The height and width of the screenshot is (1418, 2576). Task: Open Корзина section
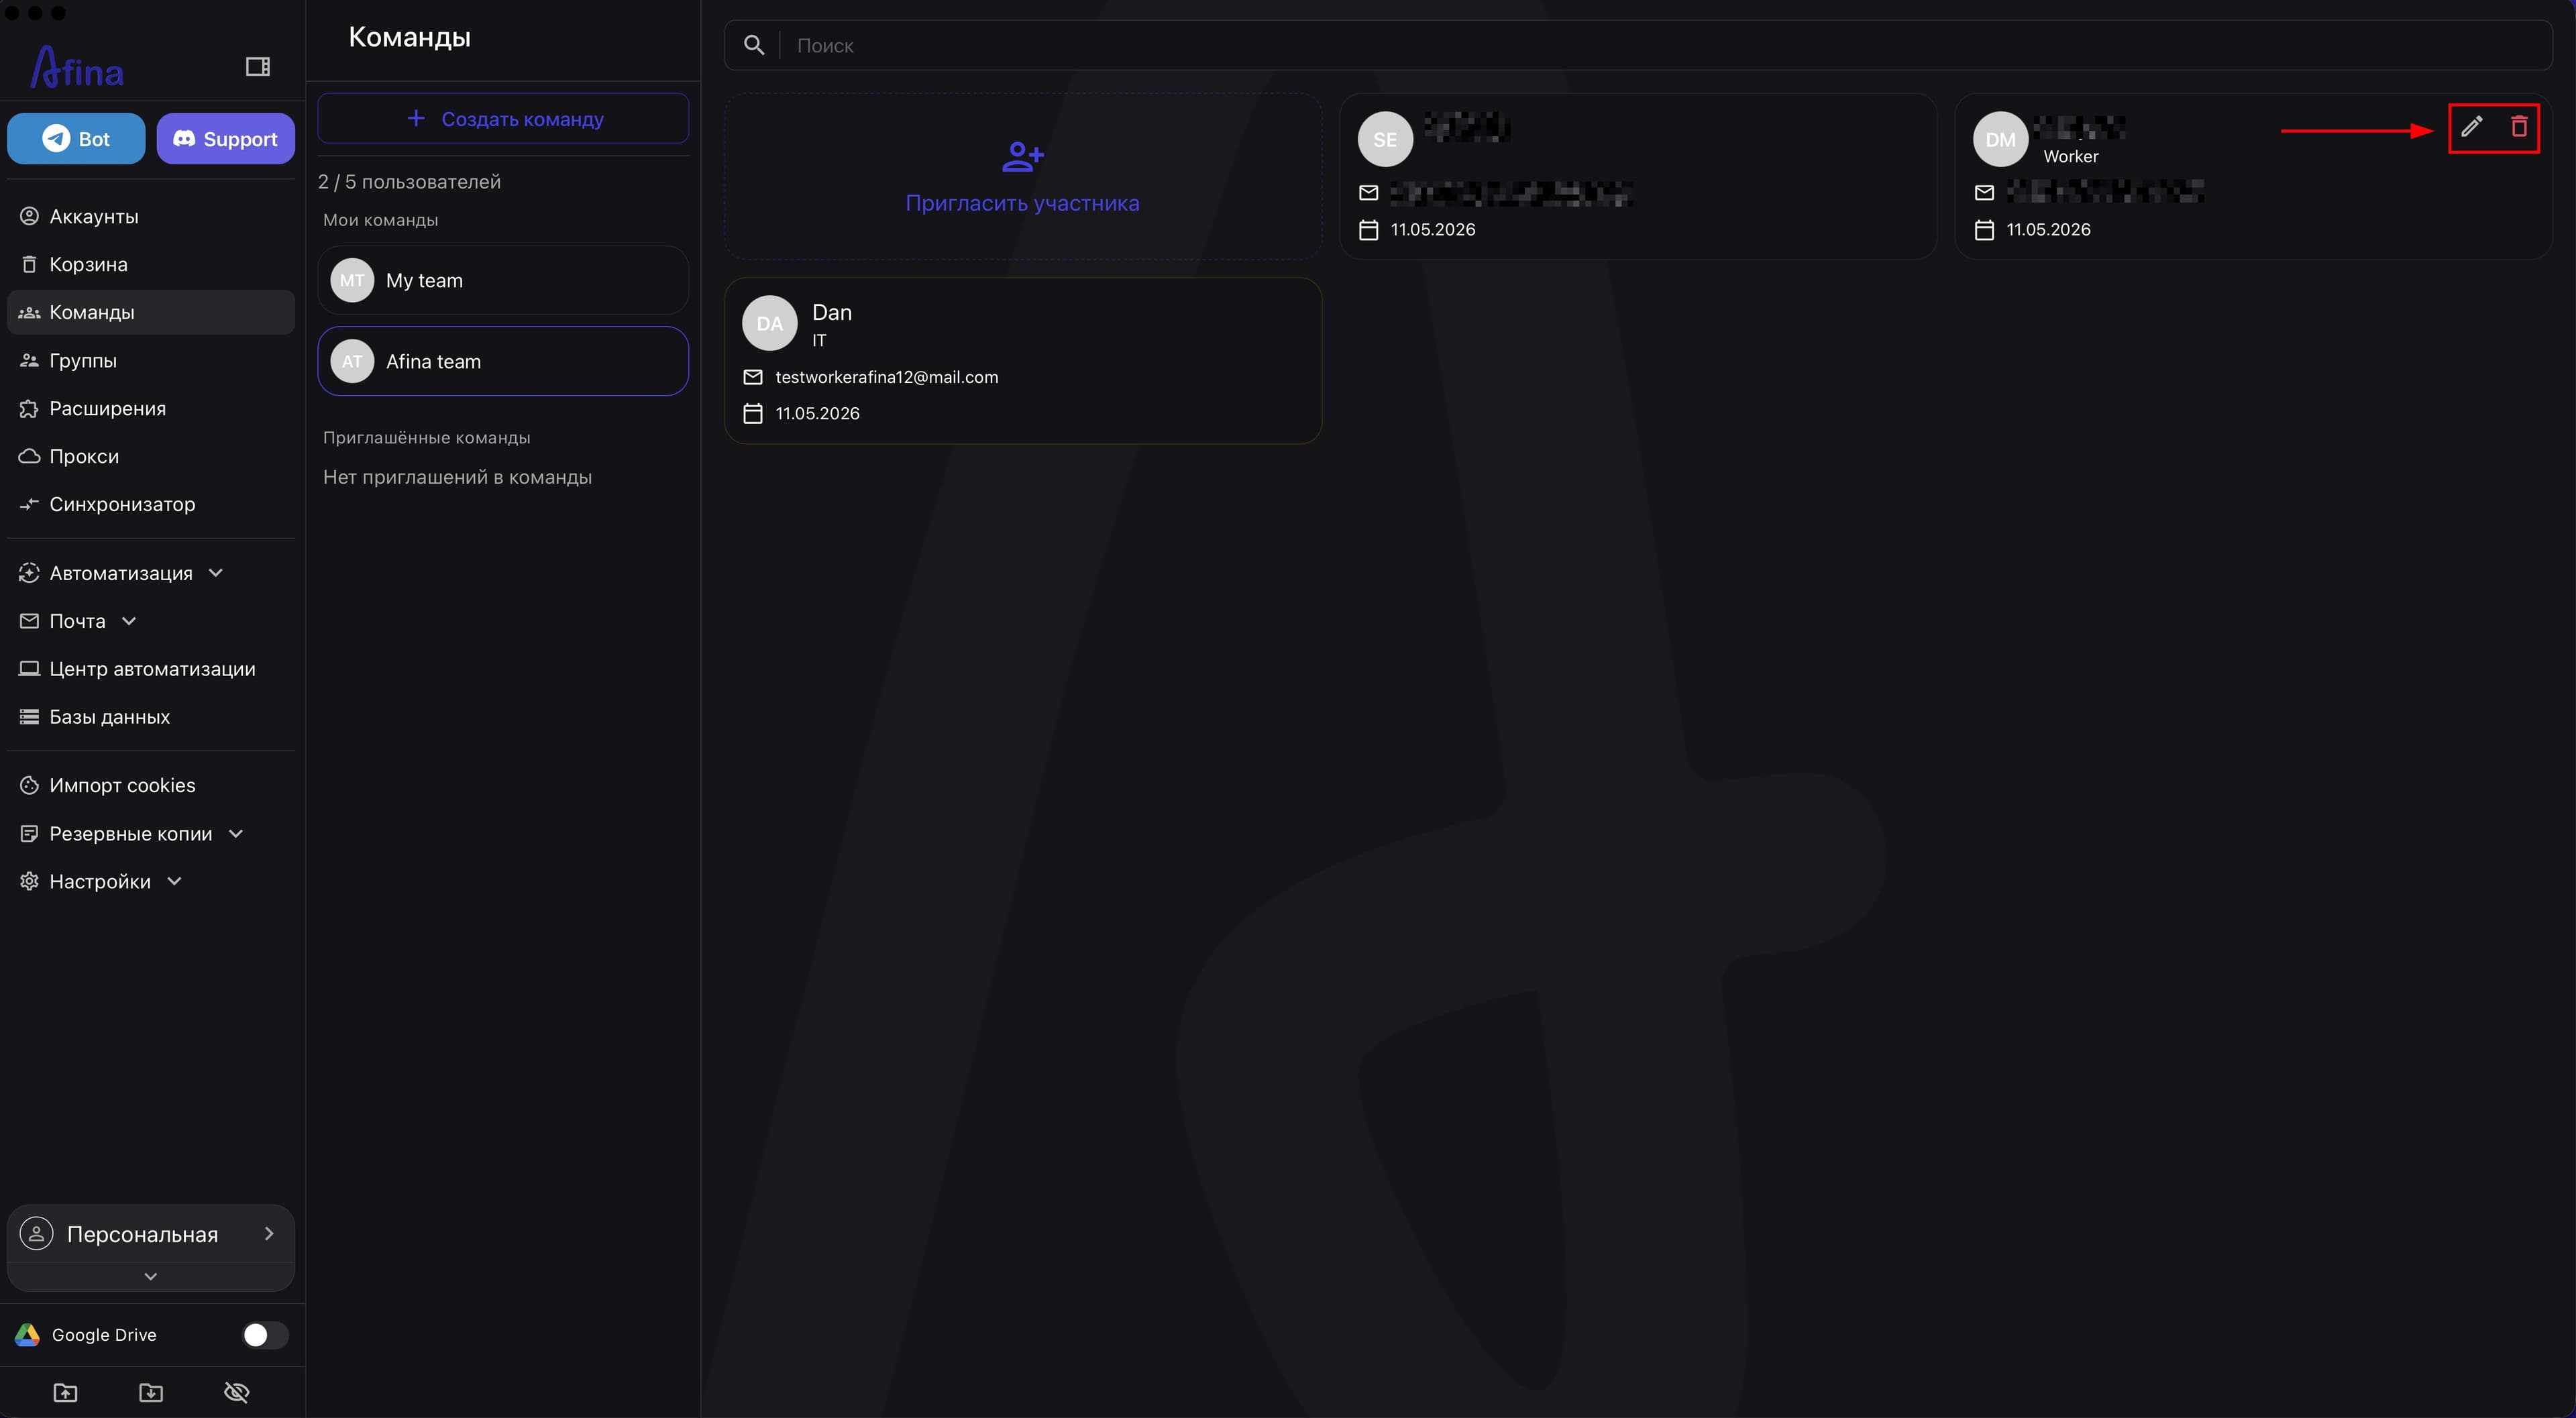click(151, 264)
